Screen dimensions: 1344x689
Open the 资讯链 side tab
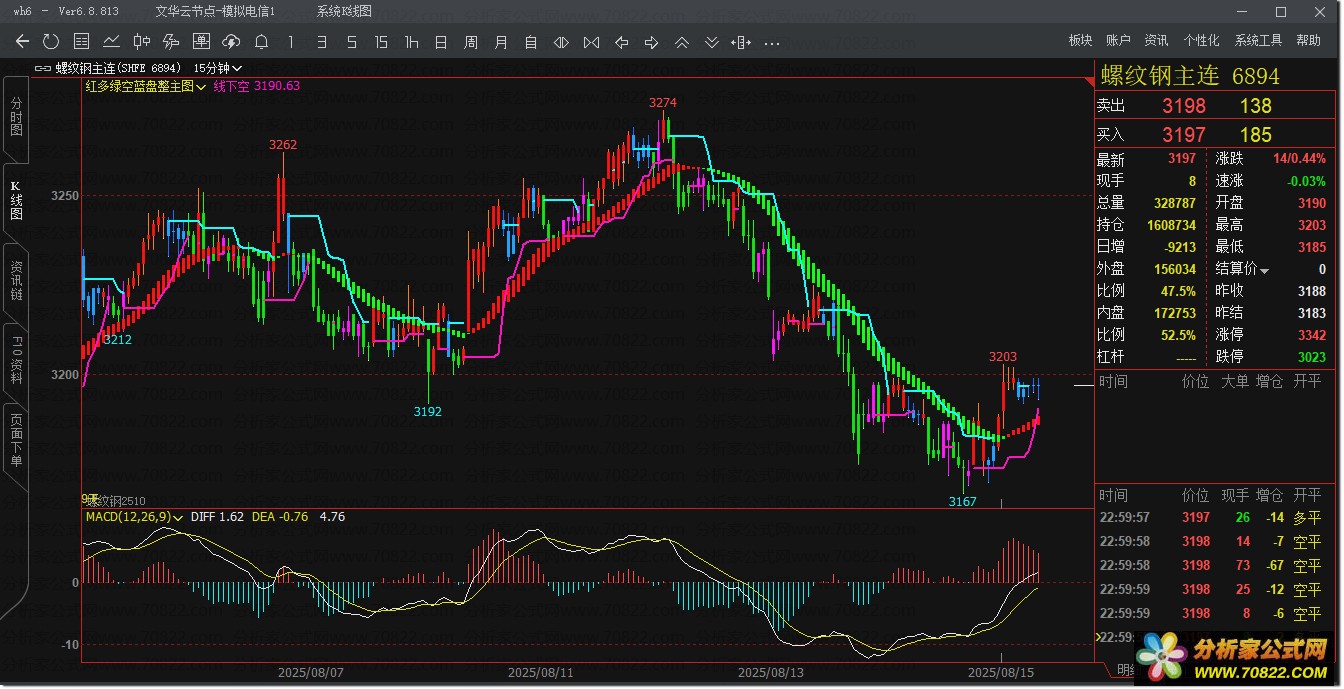click(x=16, y=281)
